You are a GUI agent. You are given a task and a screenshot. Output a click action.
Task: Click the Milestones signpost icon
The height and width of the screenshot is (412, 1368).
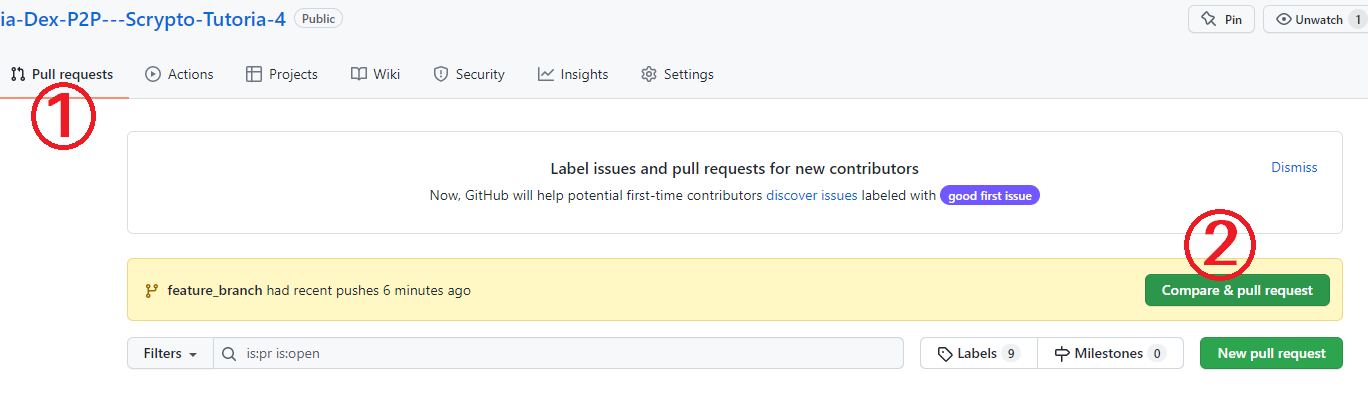pyautogui.click(x=1063, y=353)
